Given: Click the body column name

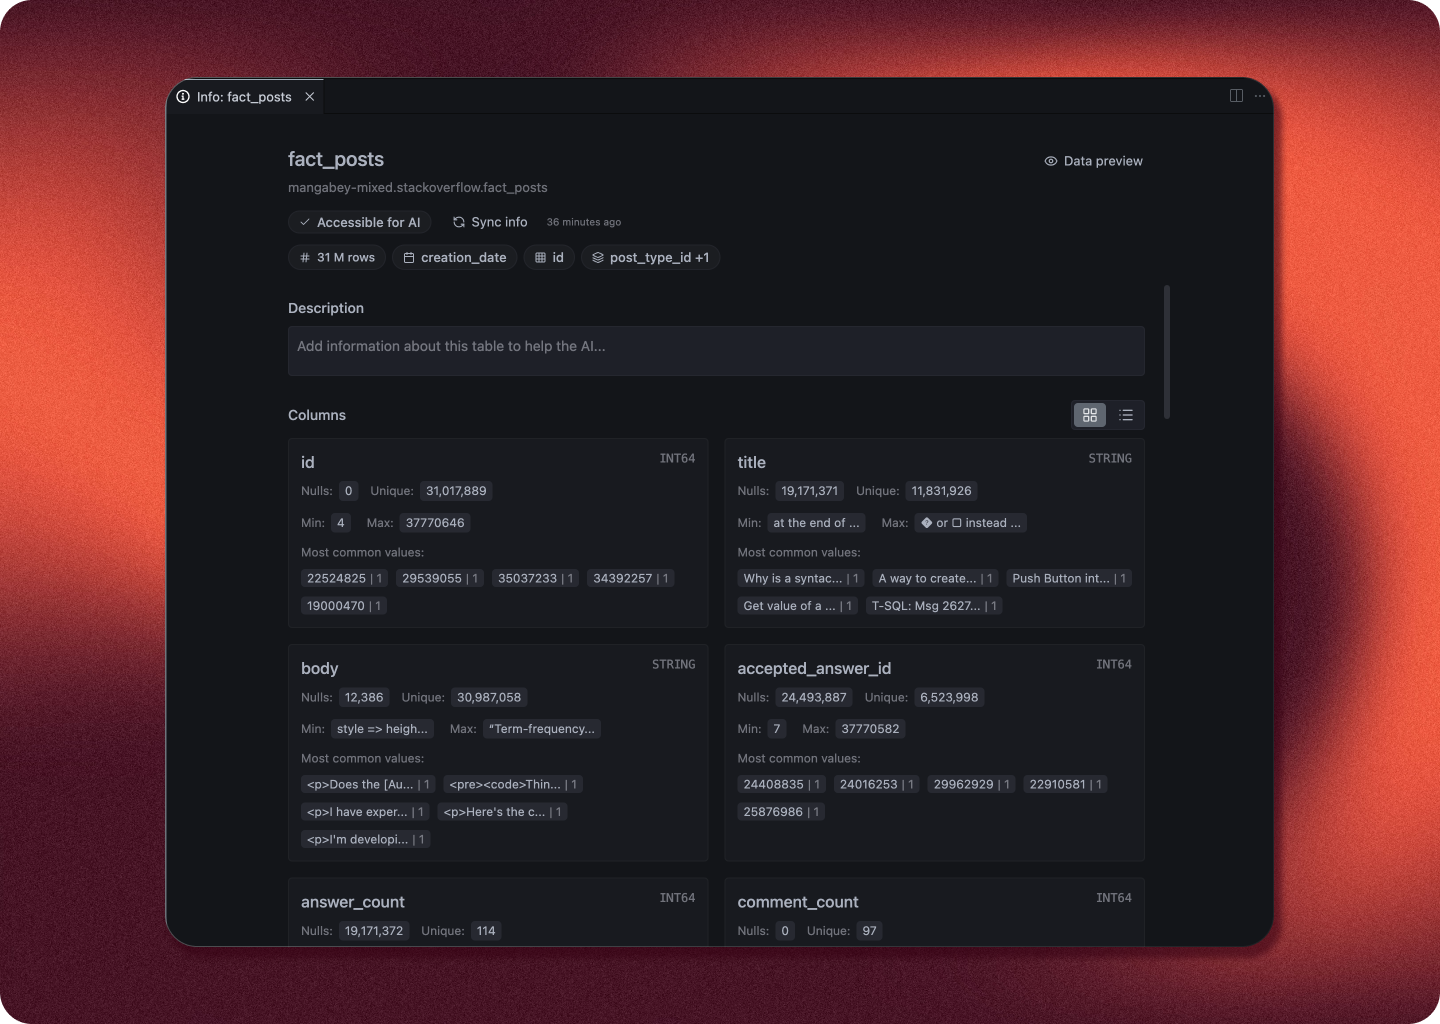Looking at the screenshot, I should coord(320,668).
